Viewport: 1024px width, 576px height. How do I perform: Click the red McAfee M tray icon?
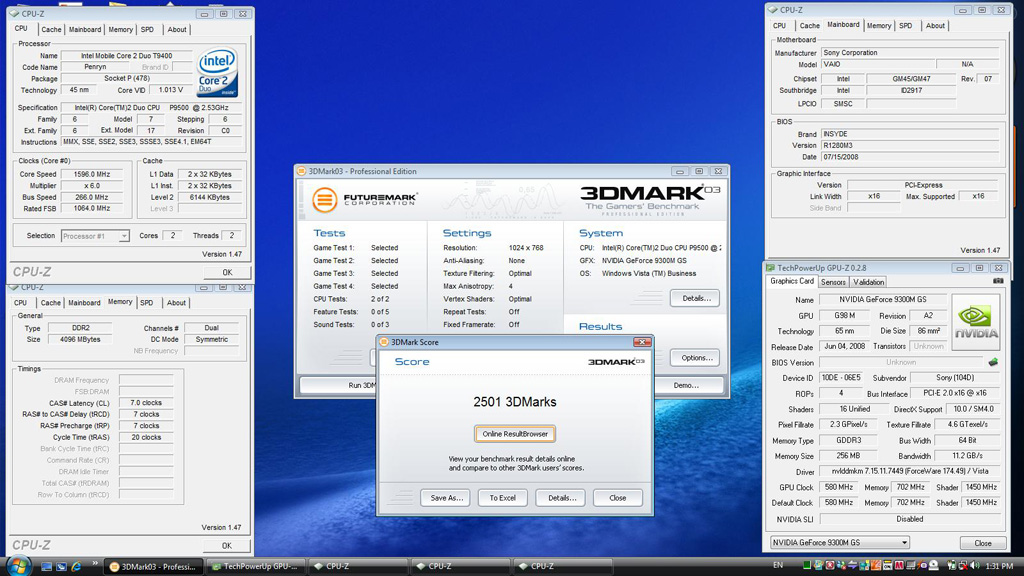[899, 566]
